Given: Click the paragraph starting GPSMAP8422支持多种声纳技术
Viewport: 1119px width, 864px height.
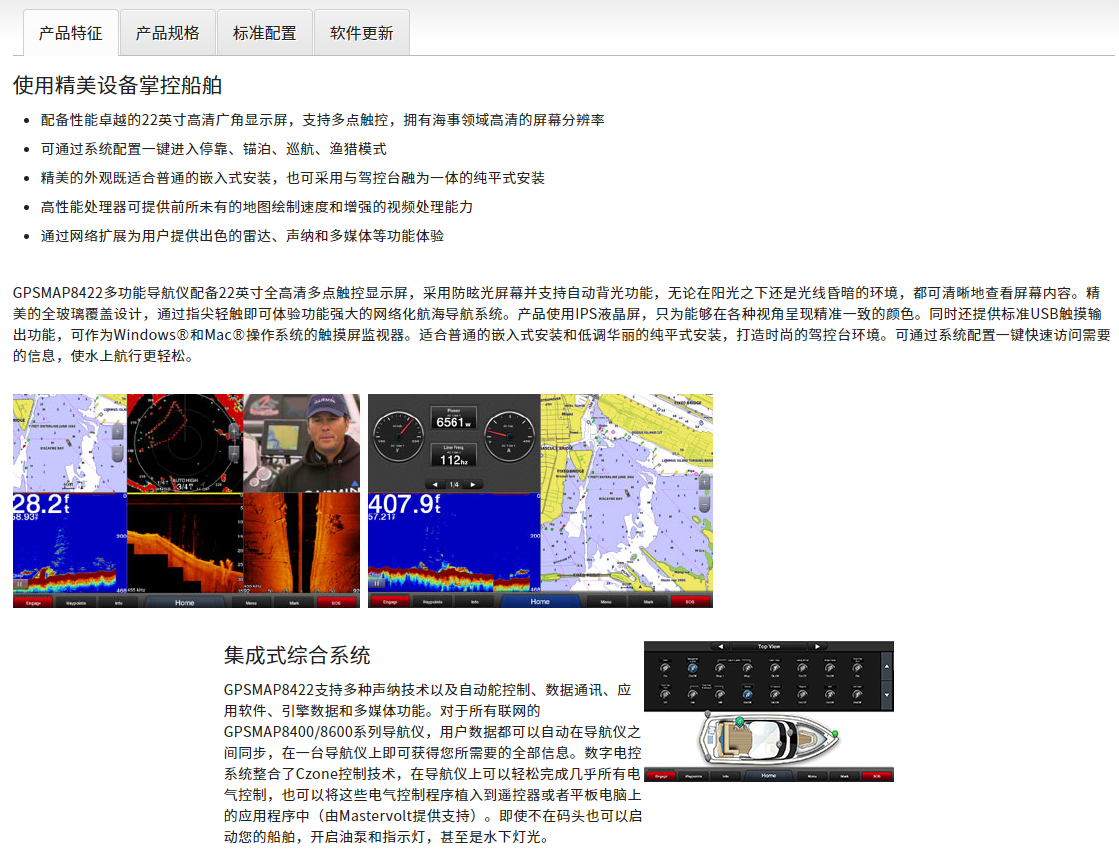Looking at the screenshot, I should coord(432,763).
